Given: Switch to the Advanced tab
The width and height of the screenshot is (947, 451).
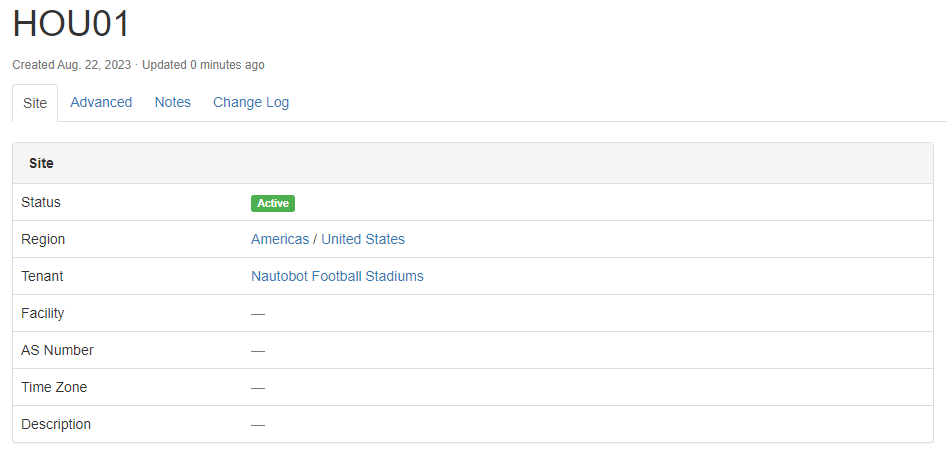Looking at the screenshot, I should click(101, 102).
